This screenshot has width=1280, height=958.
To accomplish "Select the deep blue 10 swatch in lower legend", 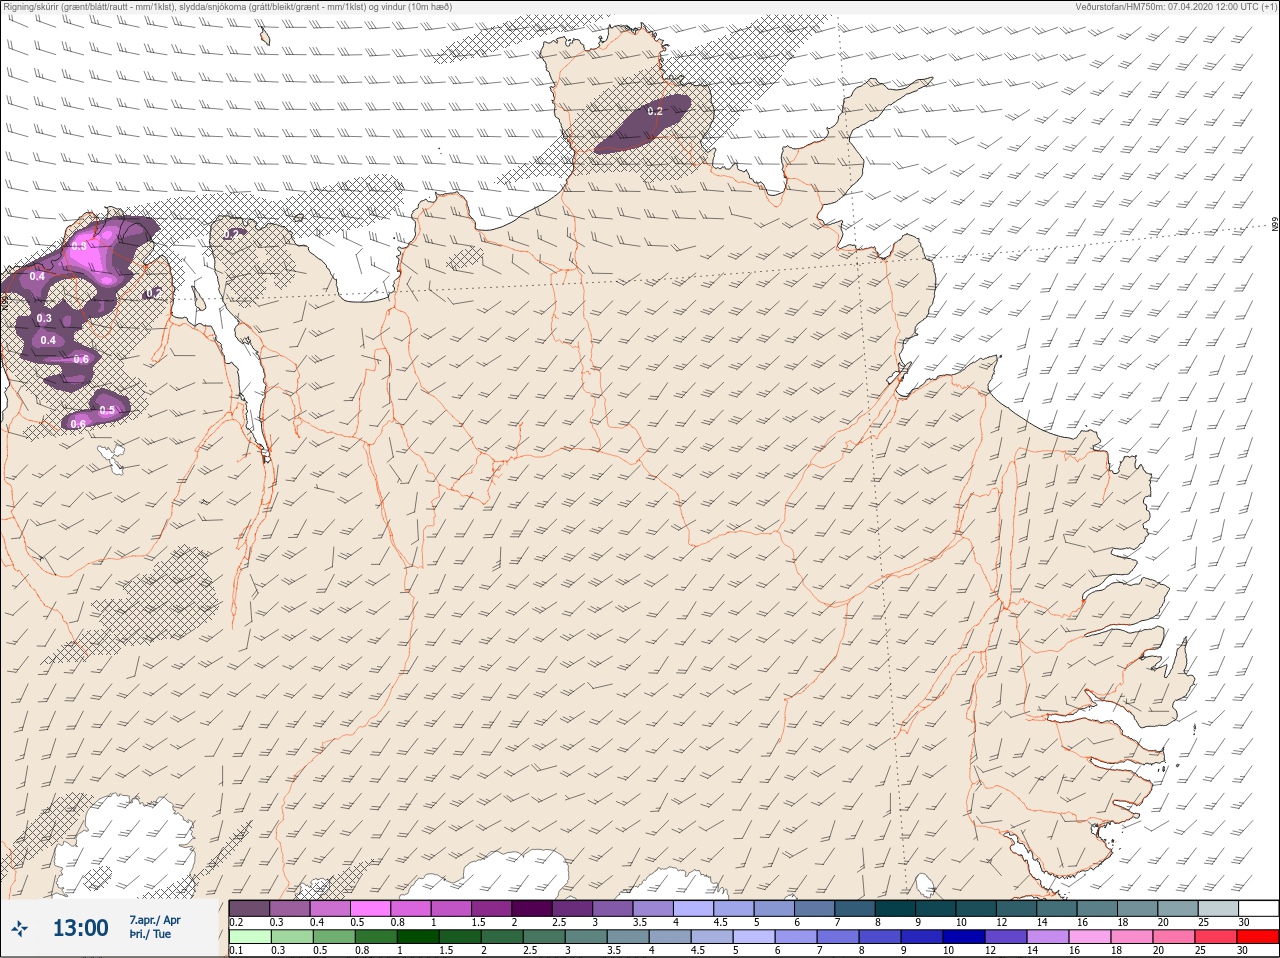I will click(x=964, y=937).
